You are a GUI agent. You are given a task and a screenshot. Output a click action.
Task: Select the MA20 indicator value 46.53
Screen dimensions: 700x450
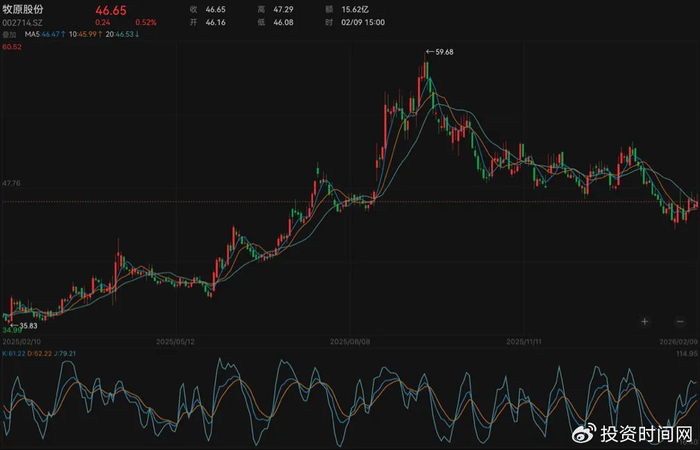pos(126,35)
